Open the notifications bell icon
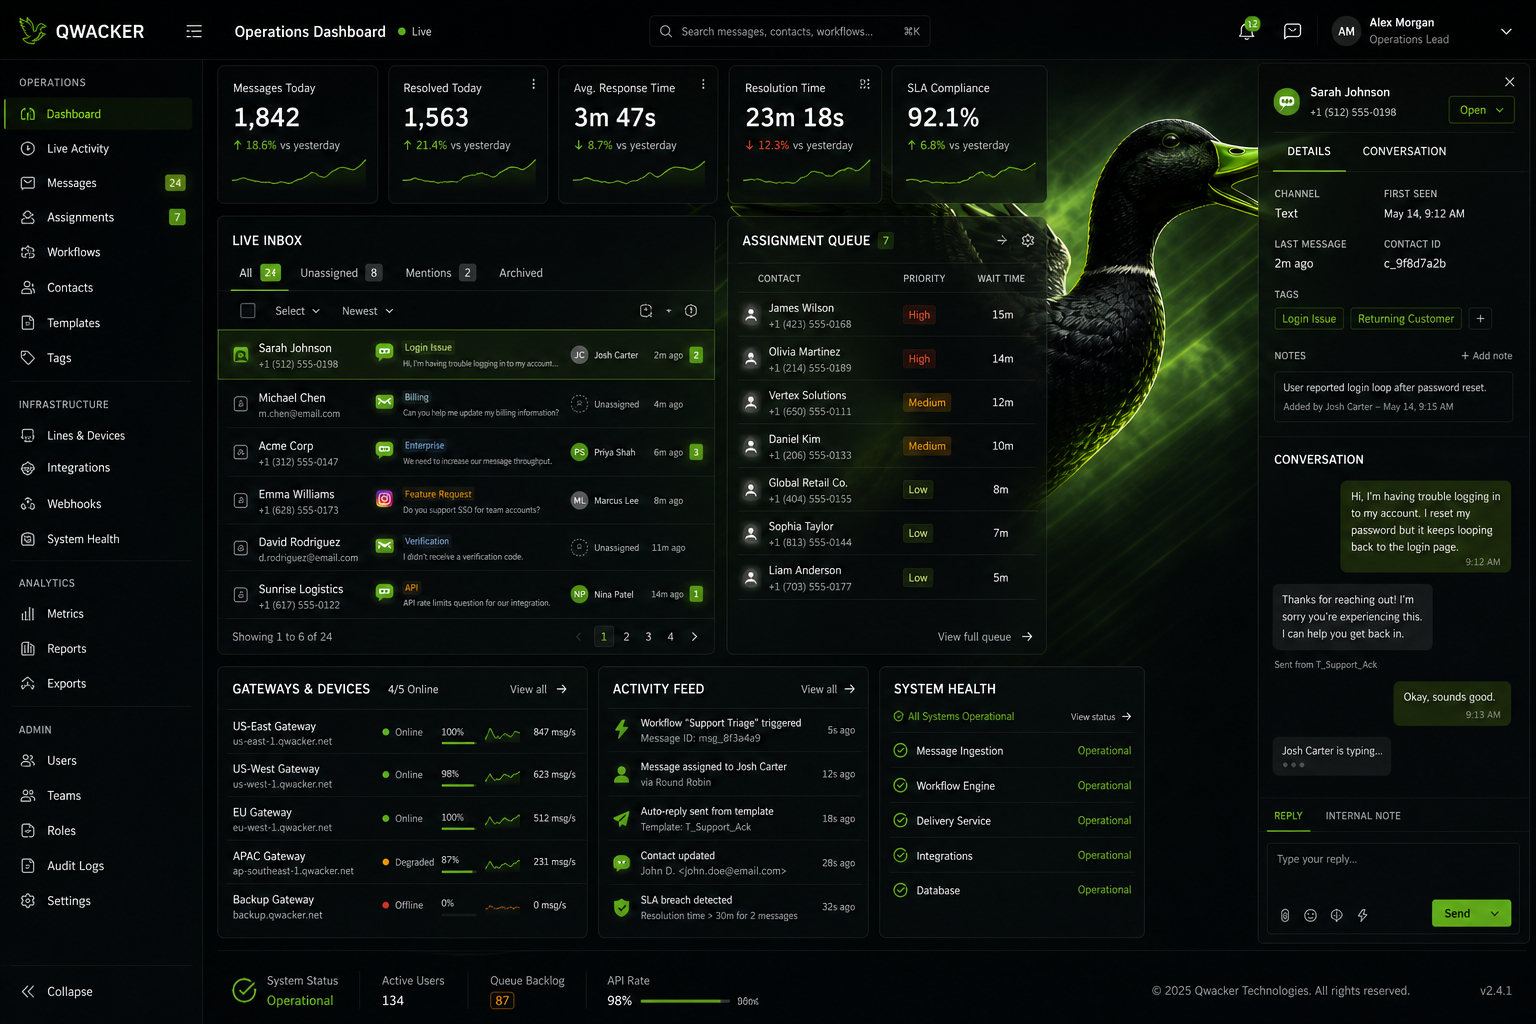The height and width of the screenshot is (1024, 1536). click(x=1246, y=31)
